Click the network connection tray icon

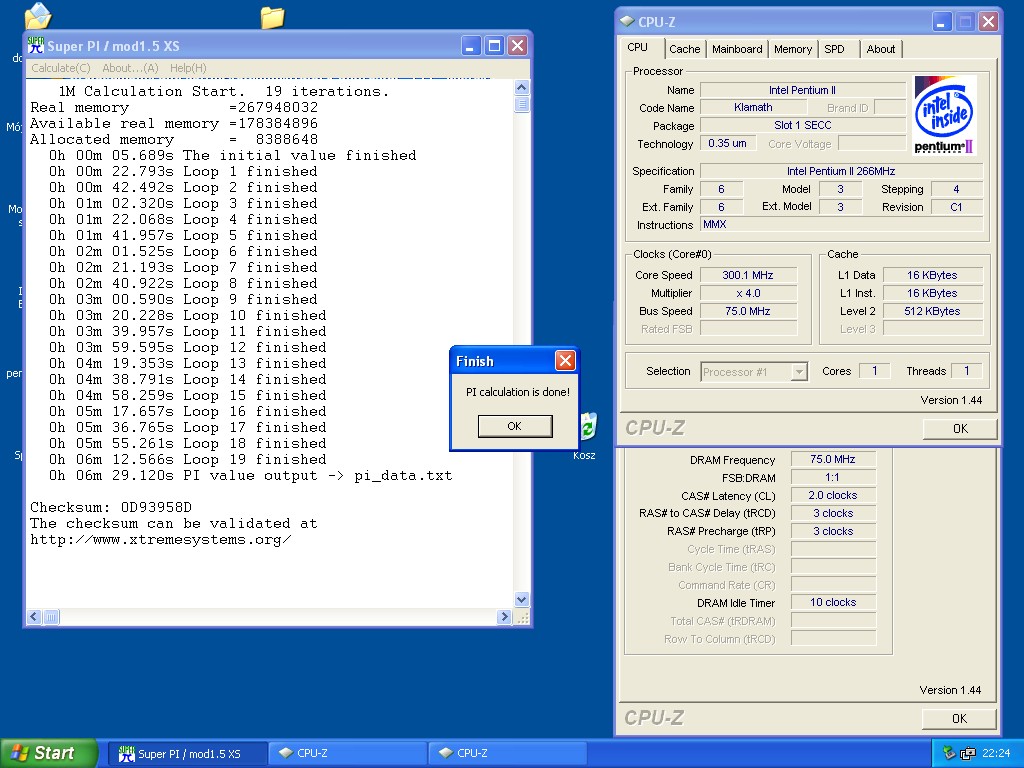point(968,753)
